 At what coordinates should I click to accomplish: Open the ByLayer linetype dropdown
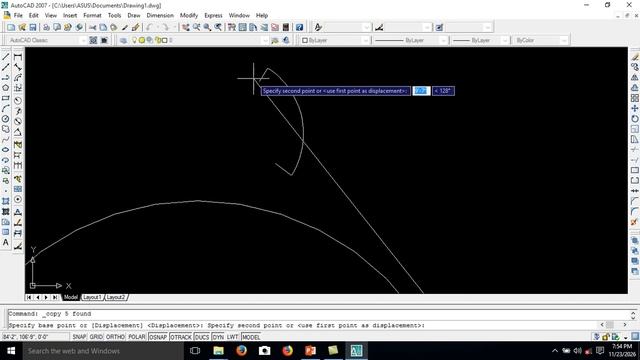click(x=444, y=40)
